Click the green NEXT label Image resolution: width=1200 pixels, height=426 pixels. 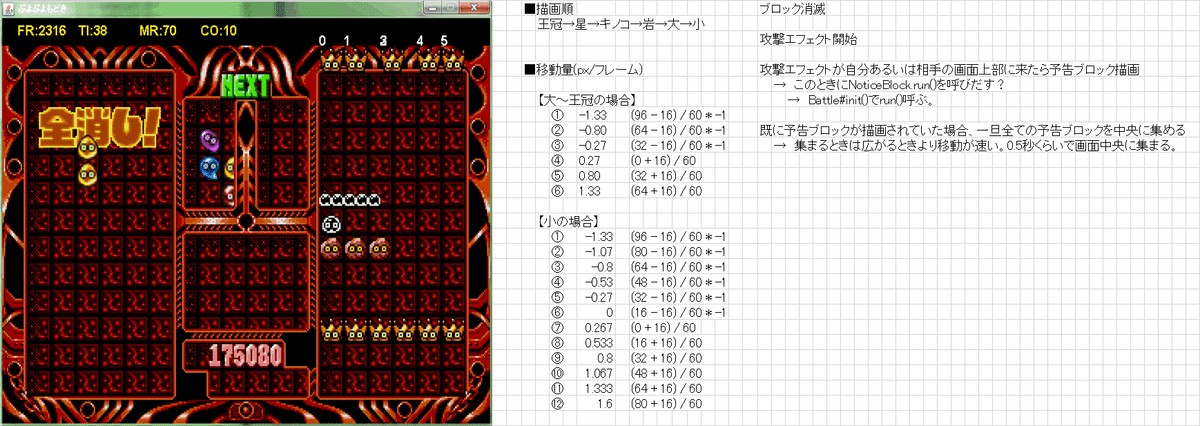click(x=245, y=85)
